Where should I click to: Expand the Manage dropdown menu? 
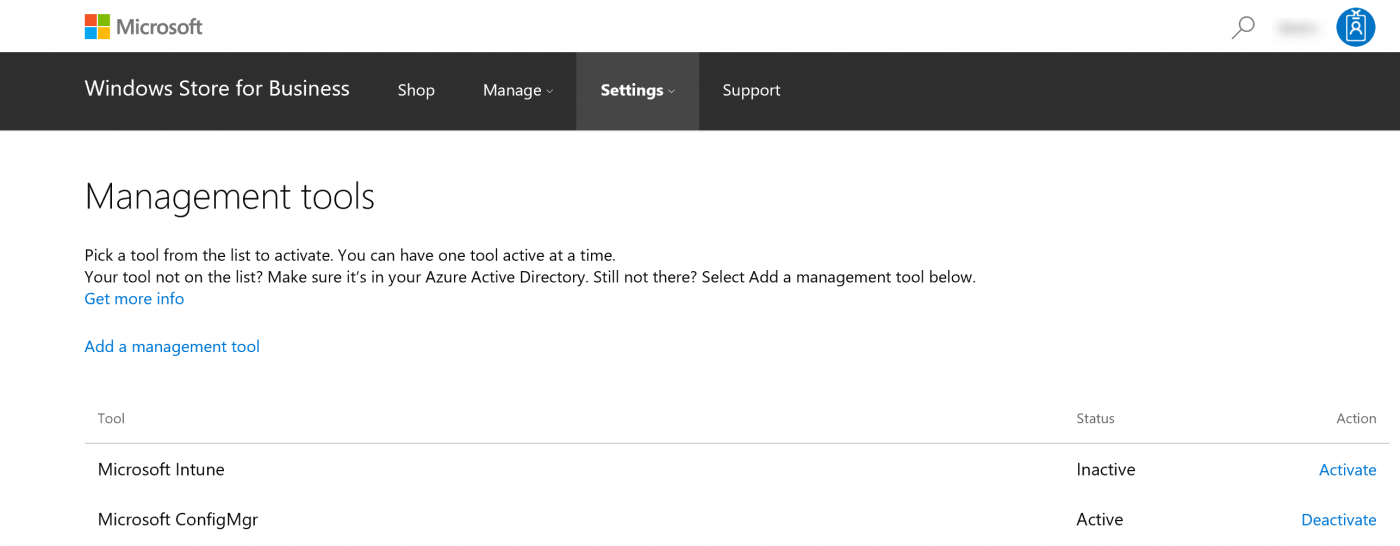(x=517, y=90)
